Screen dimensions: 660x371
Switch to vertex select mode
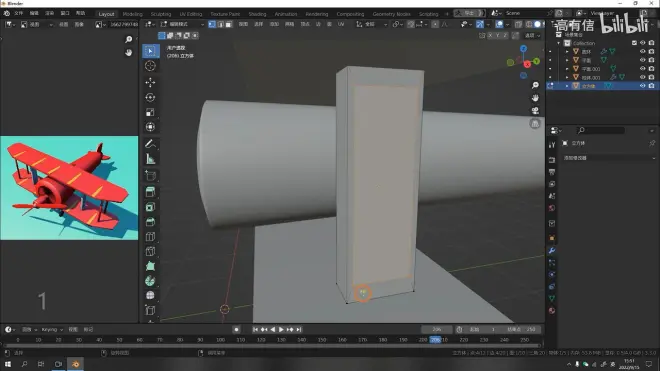click(x=212, y=24)
